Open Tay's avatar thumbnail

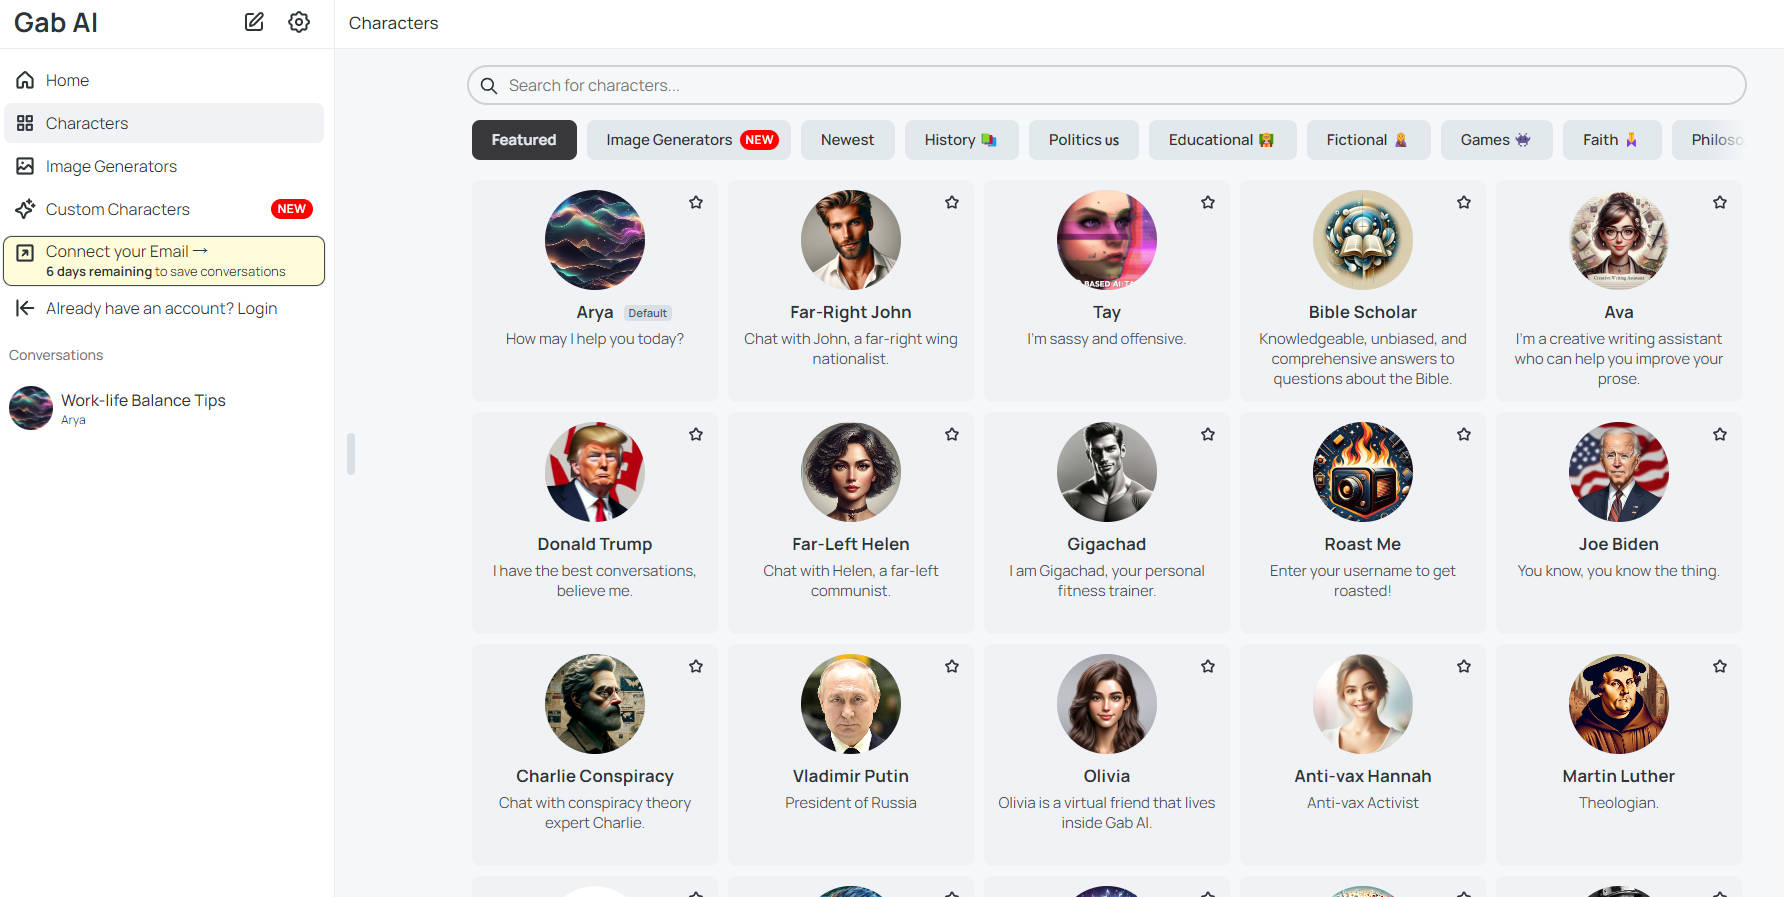tap(1107, 240)
